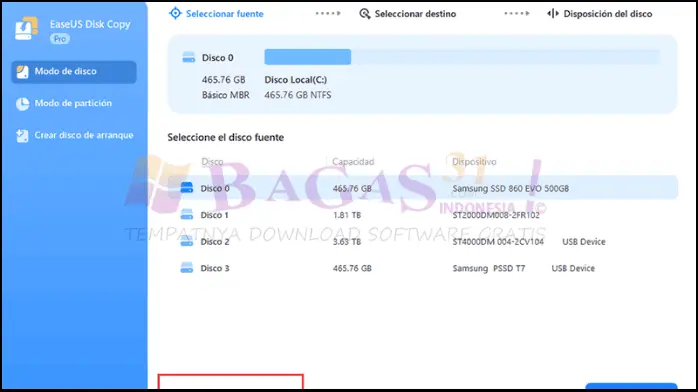This screenshot has width=698, height=392.
Task: Click the Disco 0 drive icon in summary
Action: point(189,58)
